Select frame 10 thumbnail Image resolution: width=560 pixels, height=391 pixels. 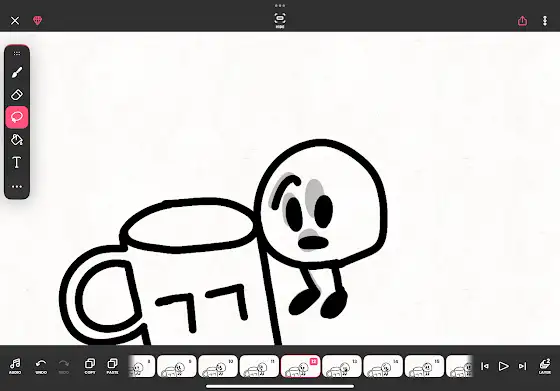coord(218,366)
